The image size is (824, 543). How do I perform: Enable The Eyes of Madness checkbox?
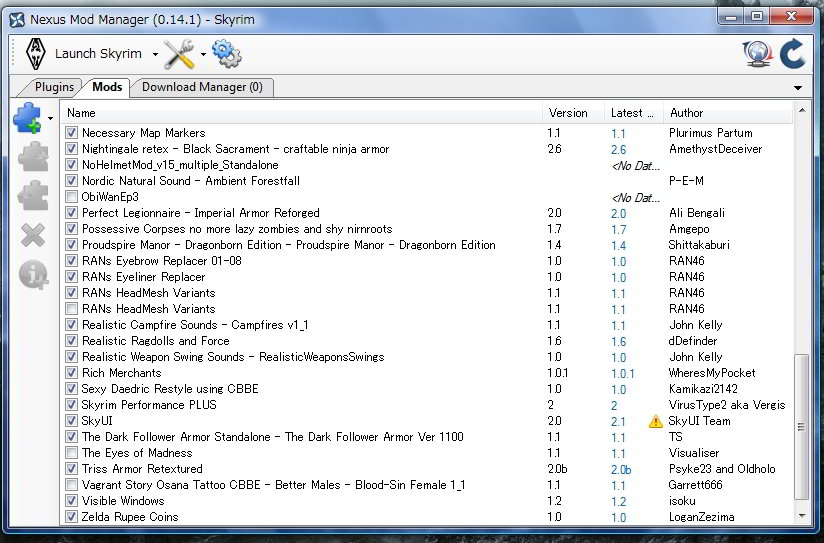(71, 453)
